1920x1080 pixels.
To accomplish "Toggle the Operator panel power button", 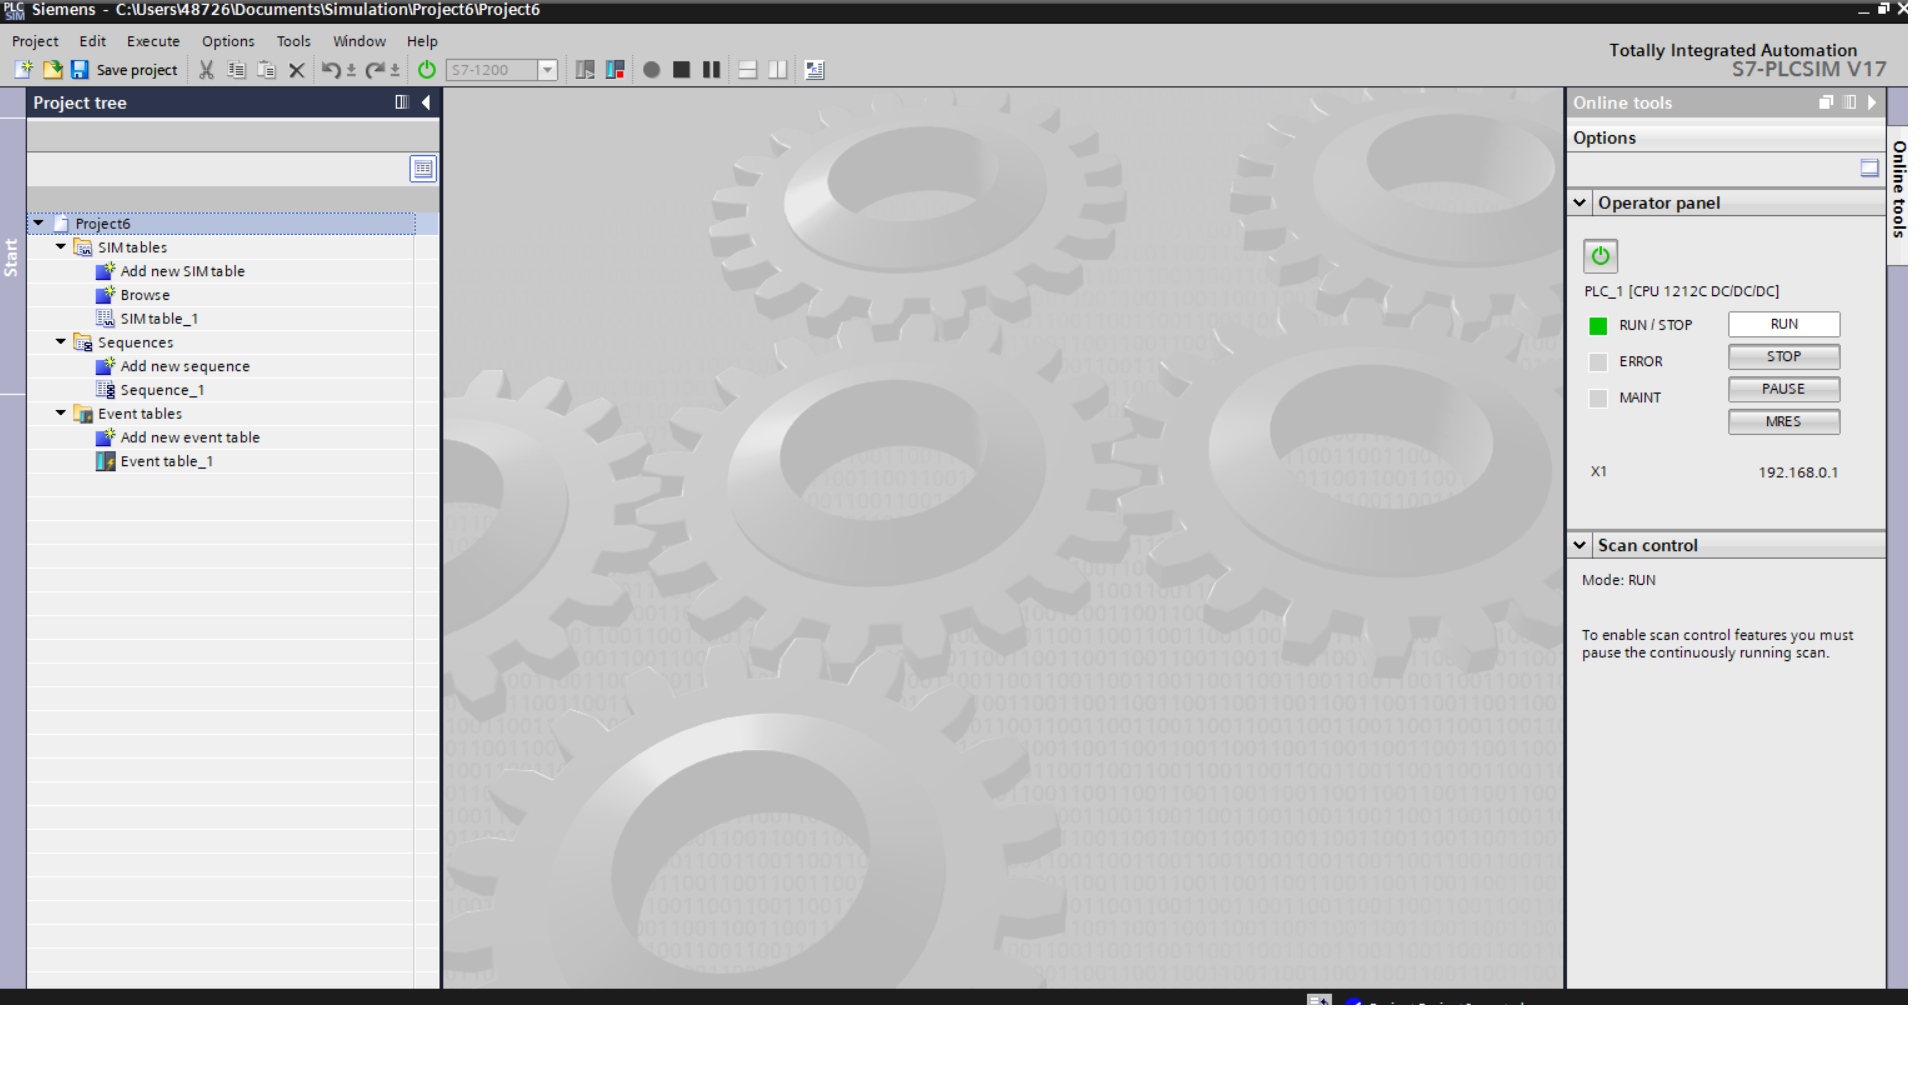I will click(x=1600, y=256).
